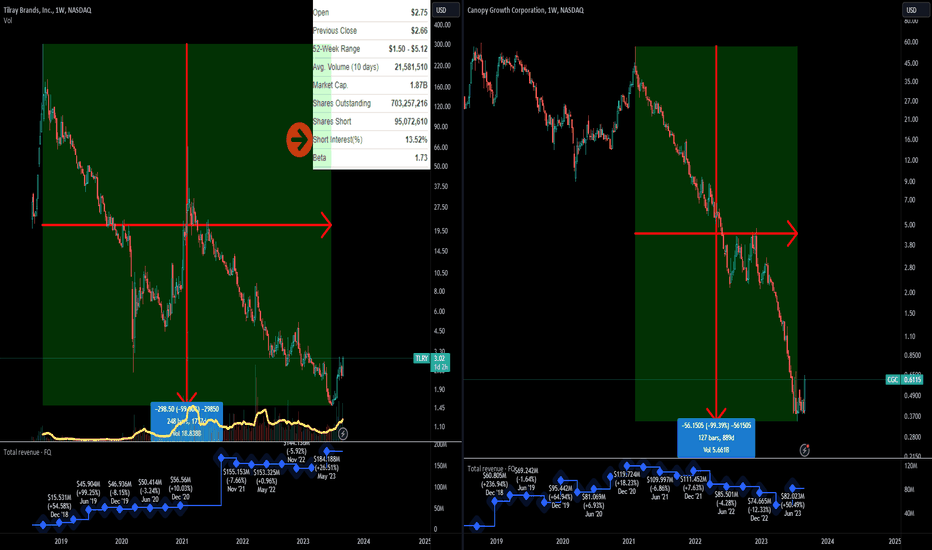
Task: Click Total revenue - FQ label on Canopy pane
Action: [x=491, y=469]
